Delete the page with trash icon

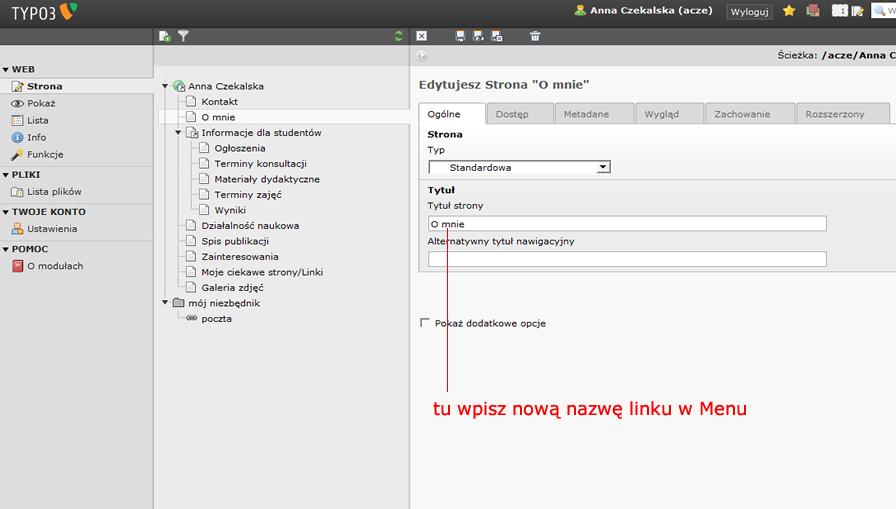pos(535,37)
